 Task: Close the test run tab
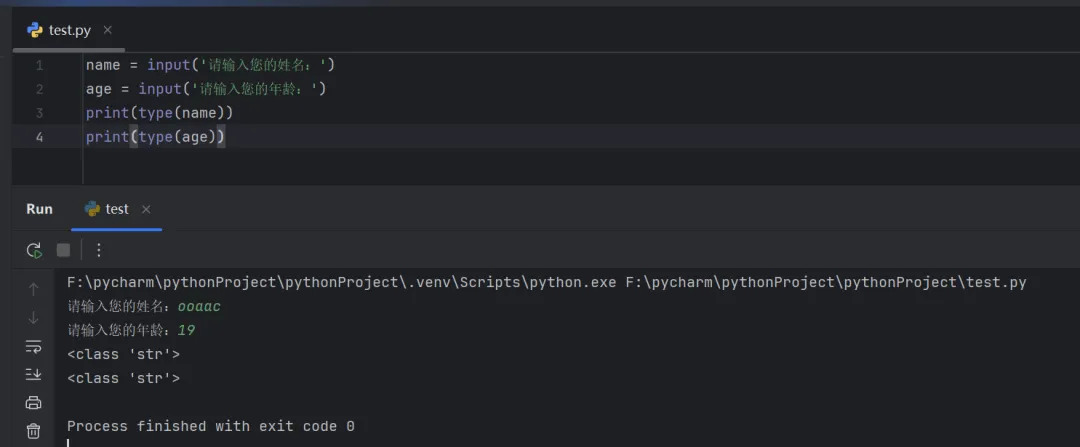click(x=146, y=209)
